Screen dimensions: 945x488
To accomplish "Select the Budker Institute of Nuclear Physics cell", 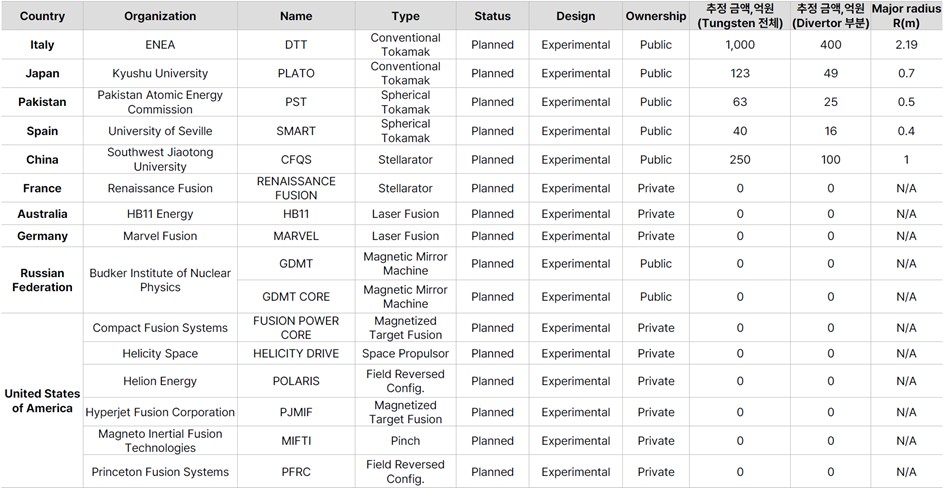I will pyautogui.click(x=160, y=280).
